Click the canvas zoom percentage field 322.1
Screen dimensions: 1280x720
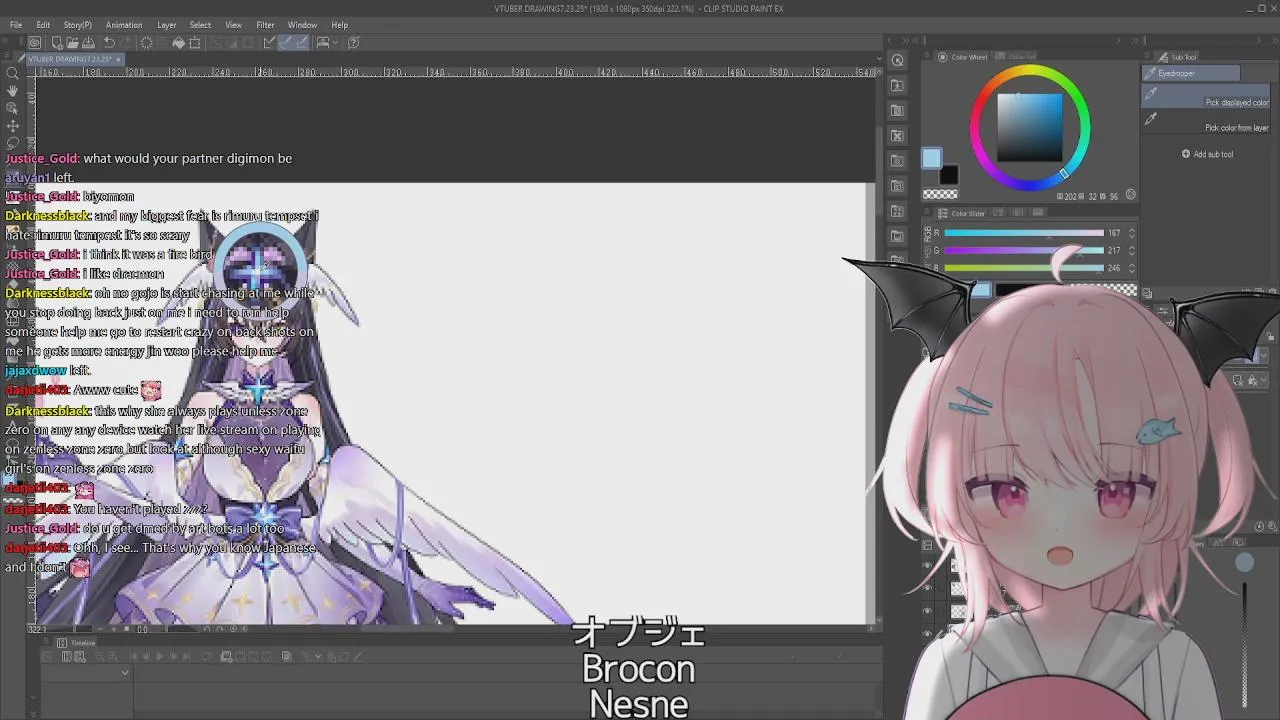click(x=50, y=629)
